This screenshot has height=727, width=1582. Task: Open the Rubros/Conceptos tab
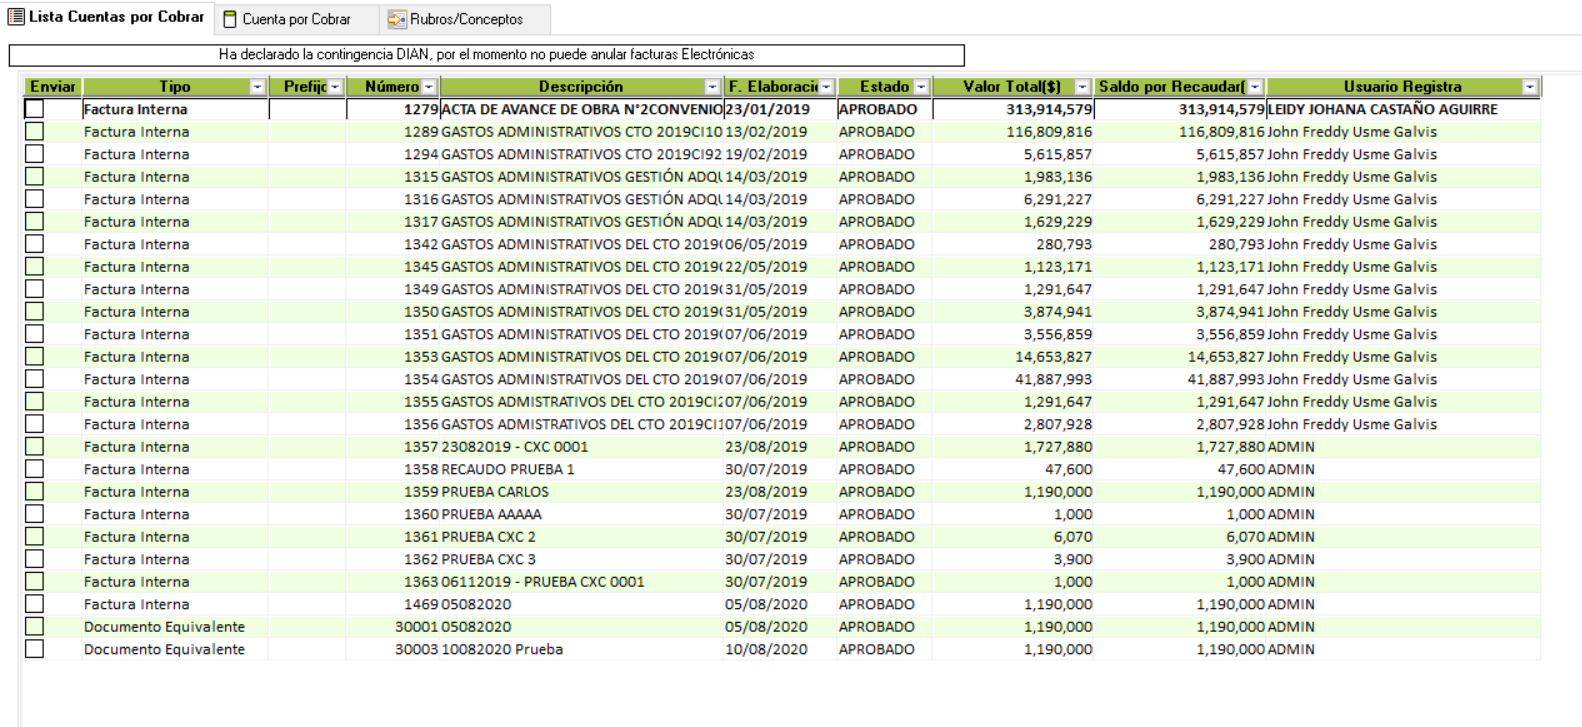click(x=466, y=19)
